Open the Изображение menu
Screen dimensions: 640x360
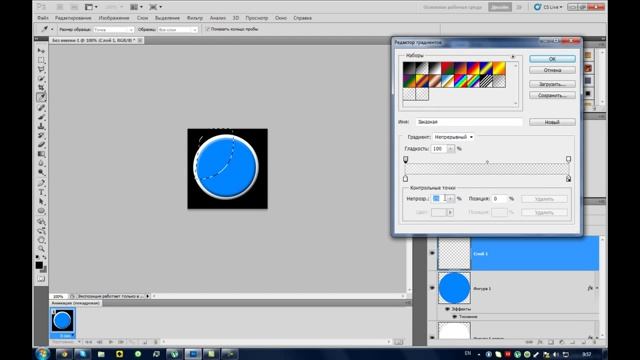point(114,18)
